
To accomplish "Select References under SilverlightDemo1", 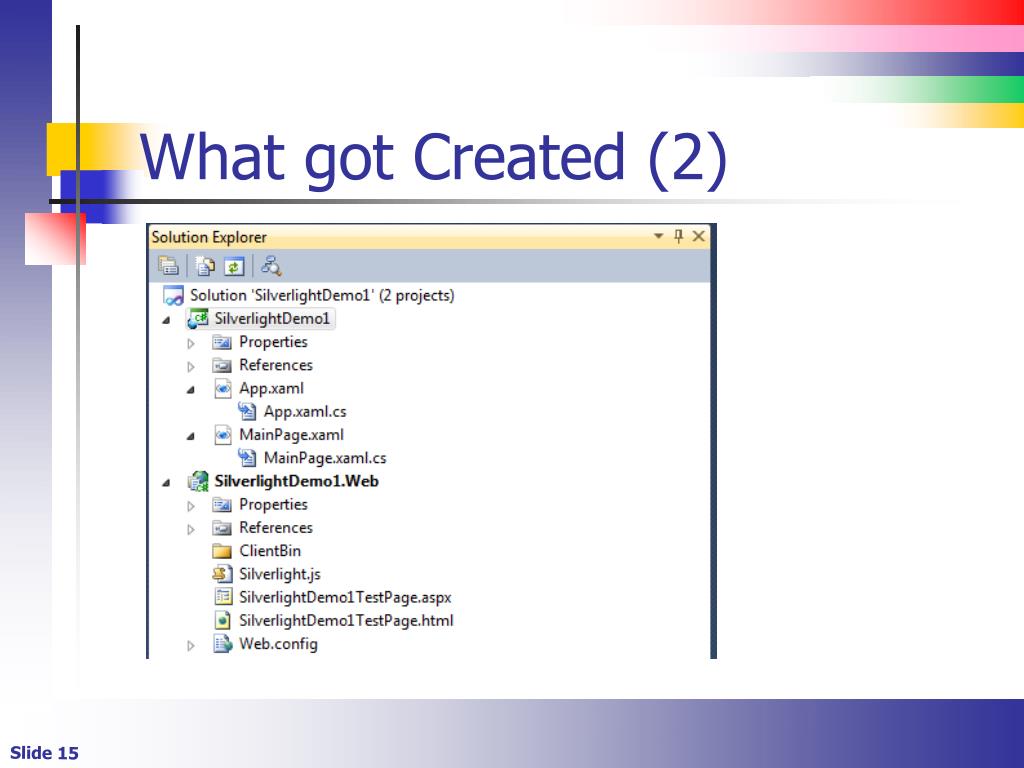I will tap(276, 365).
